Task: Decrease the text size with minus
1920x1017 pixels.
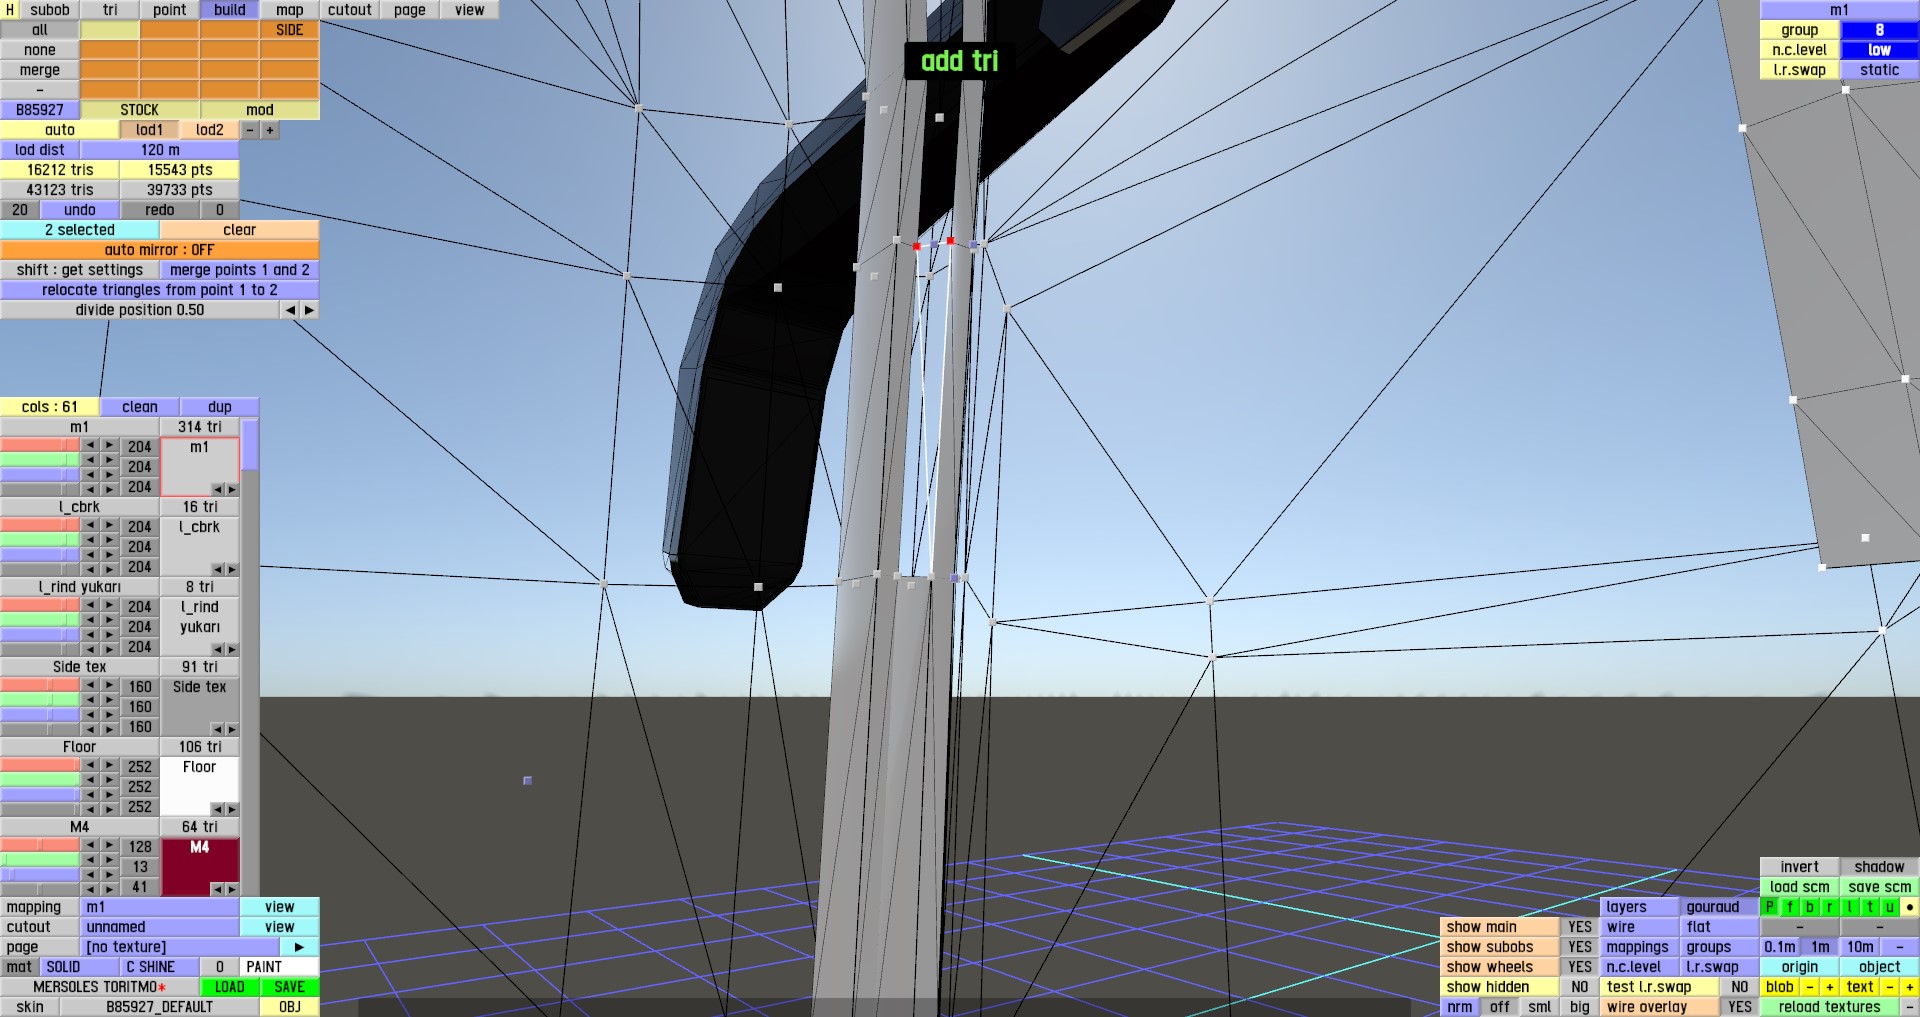Action: pyautogui.click(x=1890, y=987)
